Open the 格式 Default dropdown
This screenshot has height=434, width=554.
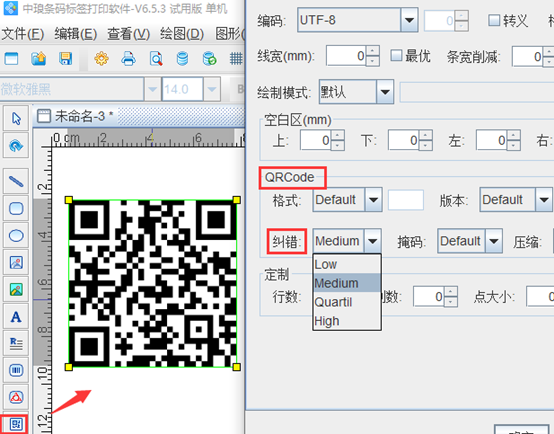[x=373, y=200]
